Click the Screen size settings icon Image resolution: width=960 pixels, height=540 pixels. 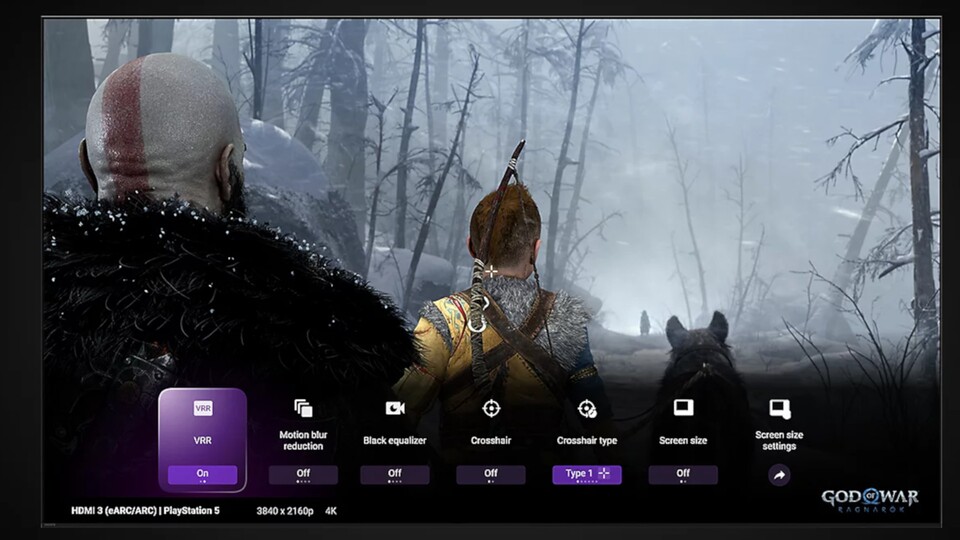click(x=779, y=408)
